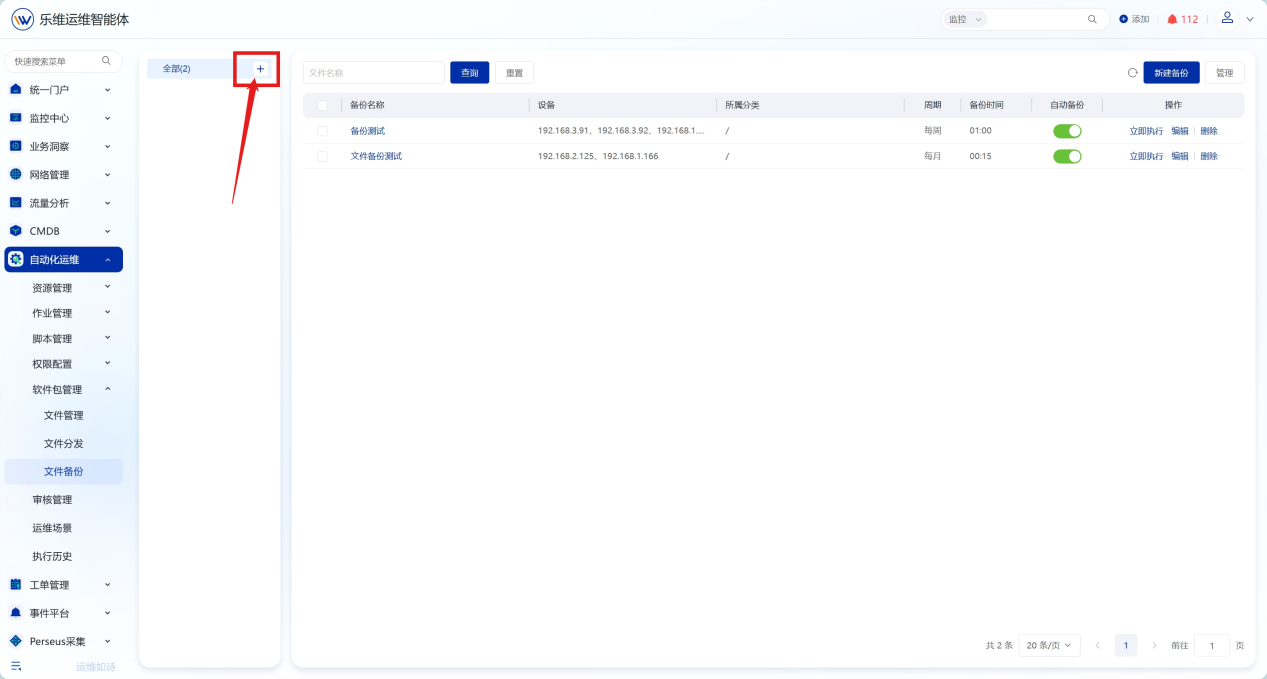Click the 添加 plus icon in header
This screenshot has width=1267, height=679.
pyautogui.click(x=1123, y=19)
